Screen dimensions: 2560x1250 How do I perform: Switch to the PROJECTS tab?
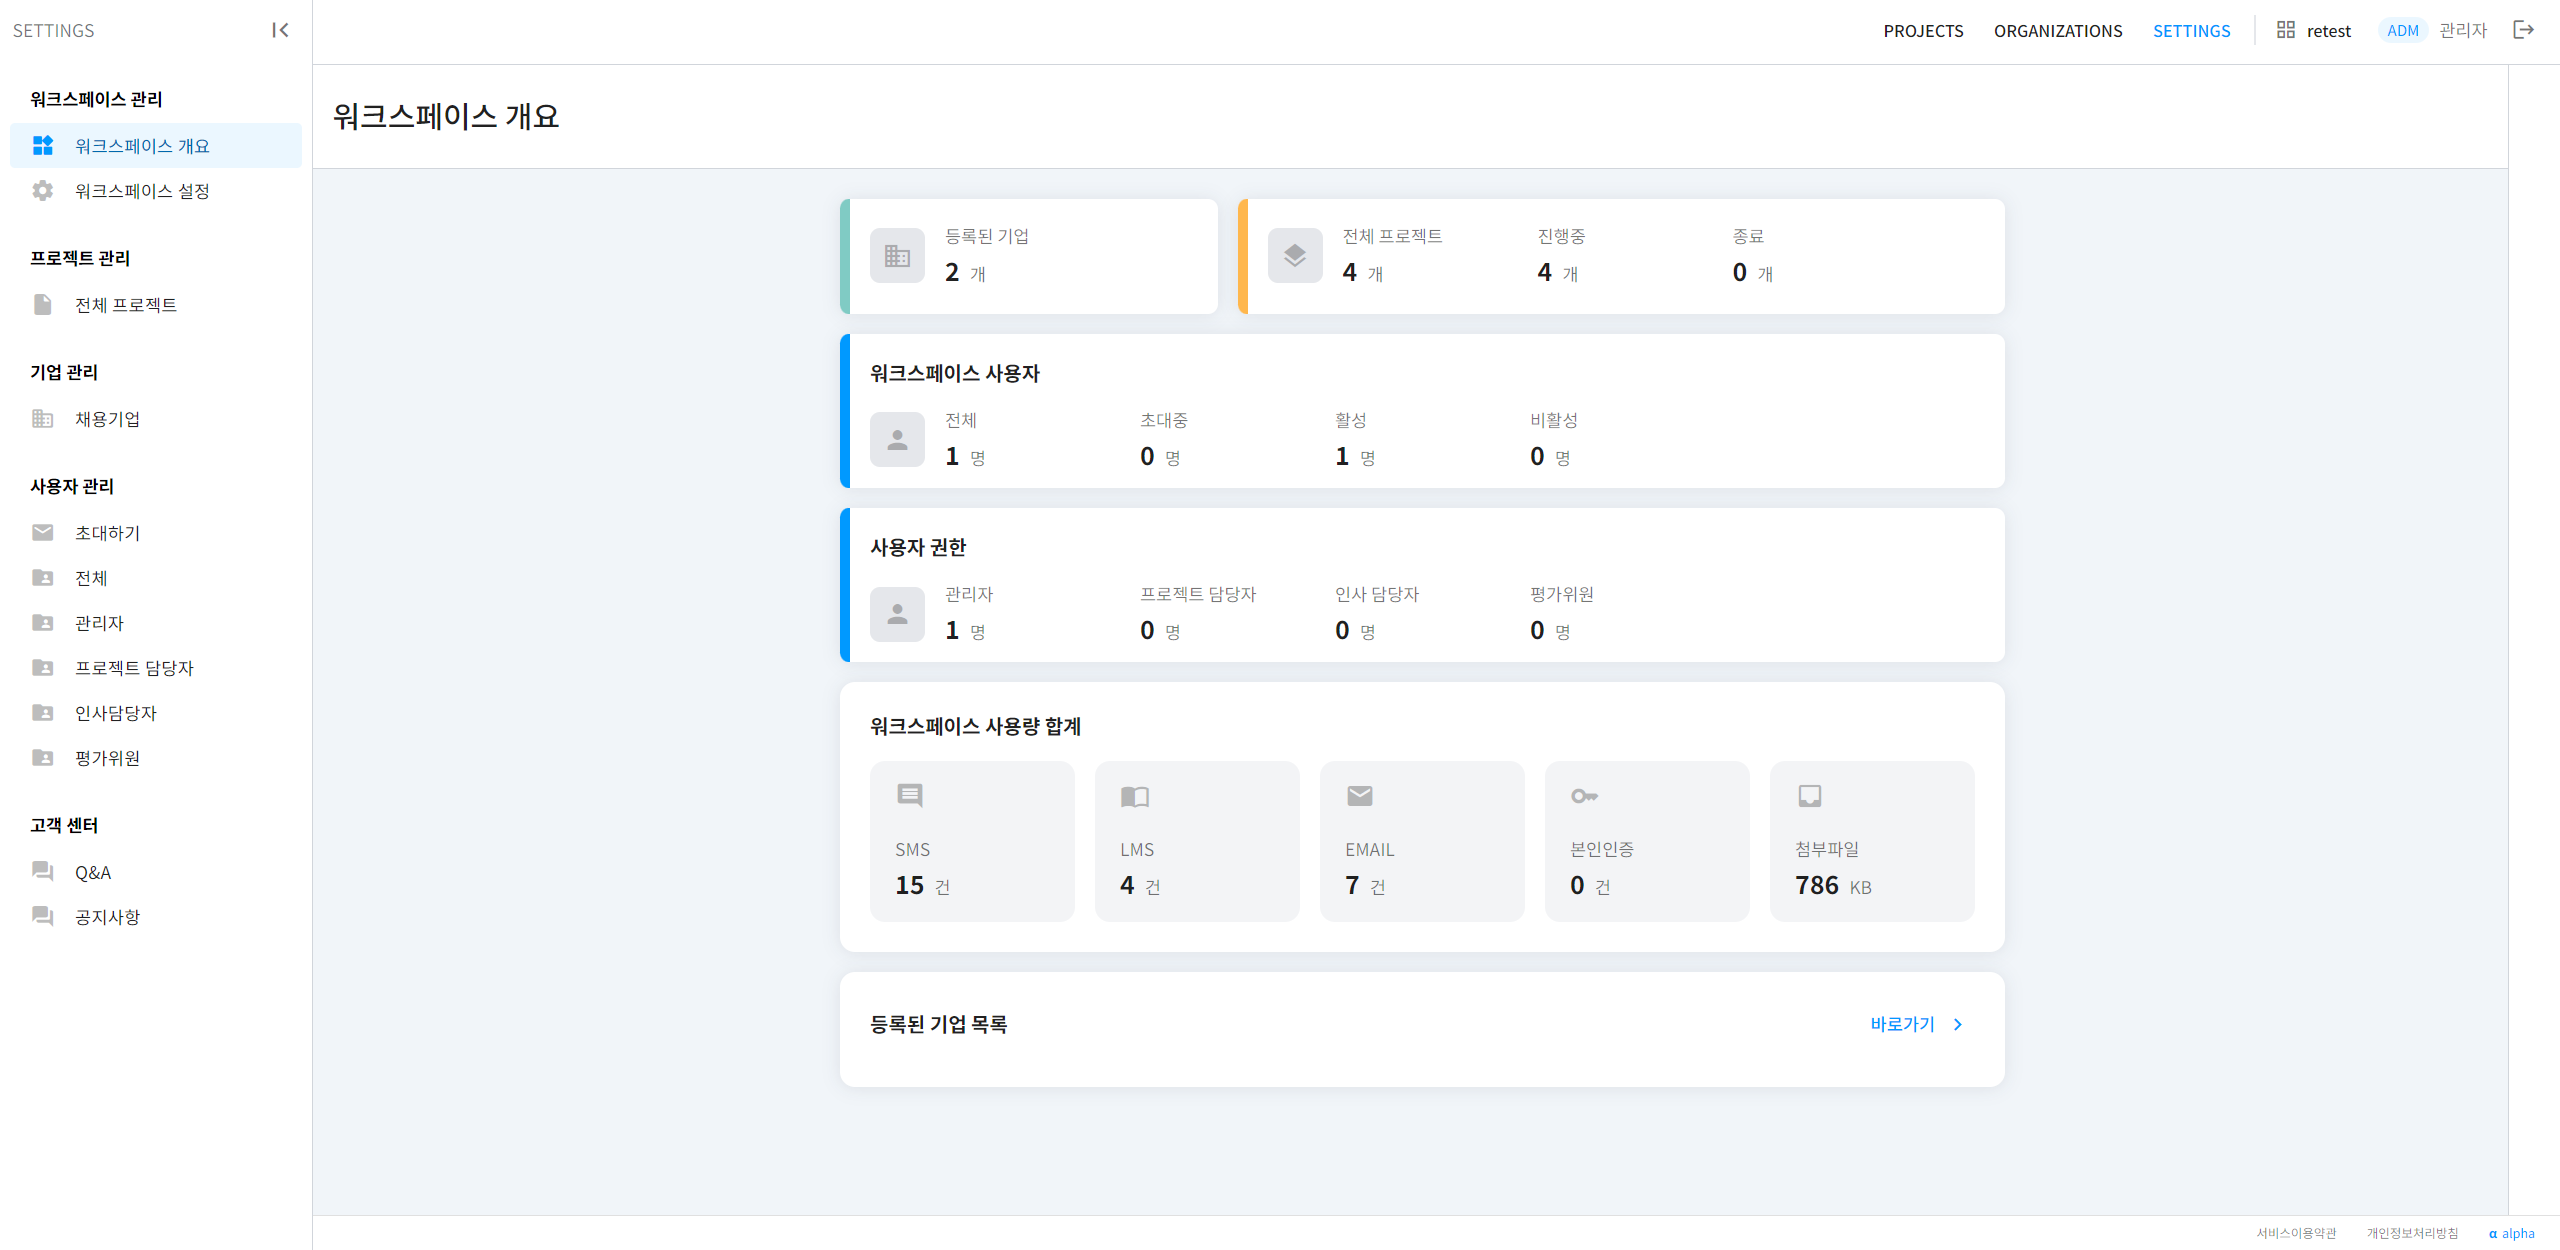pos(1923,31)
